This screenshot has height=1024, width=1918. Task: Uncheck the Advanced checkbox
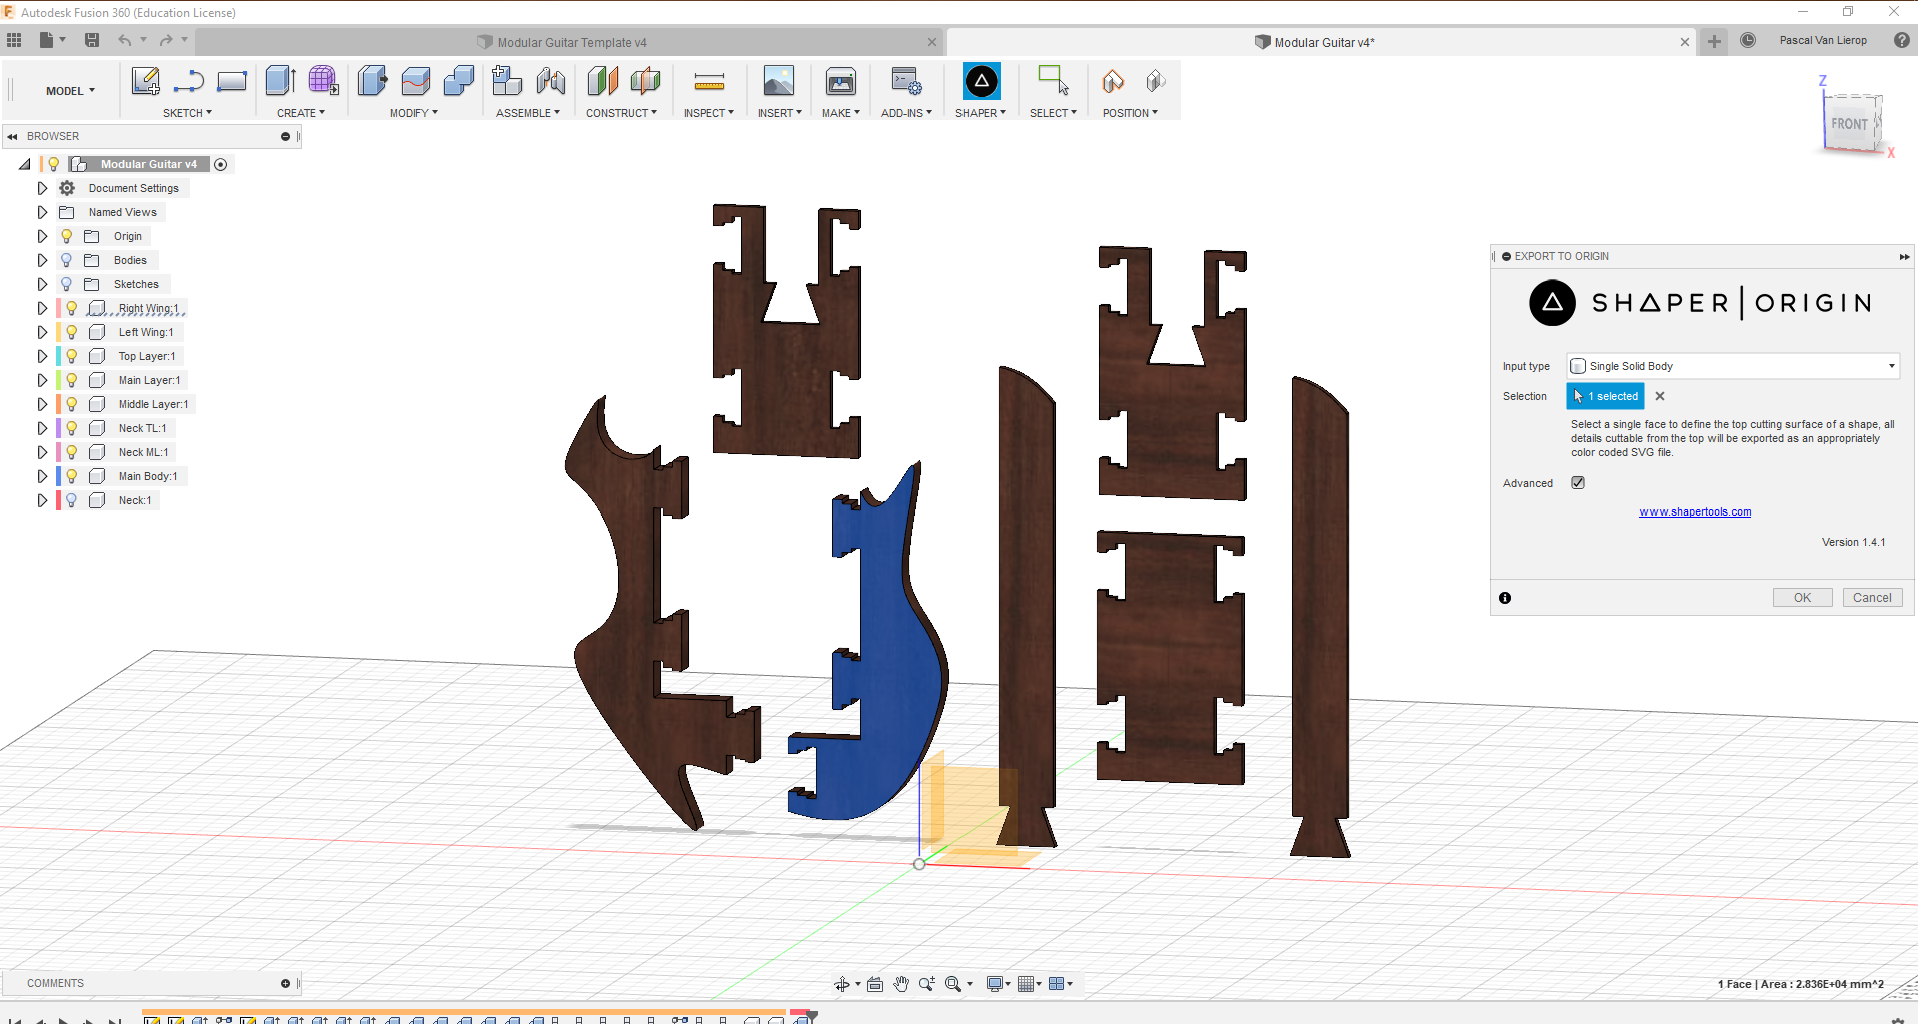point(1578,483)
